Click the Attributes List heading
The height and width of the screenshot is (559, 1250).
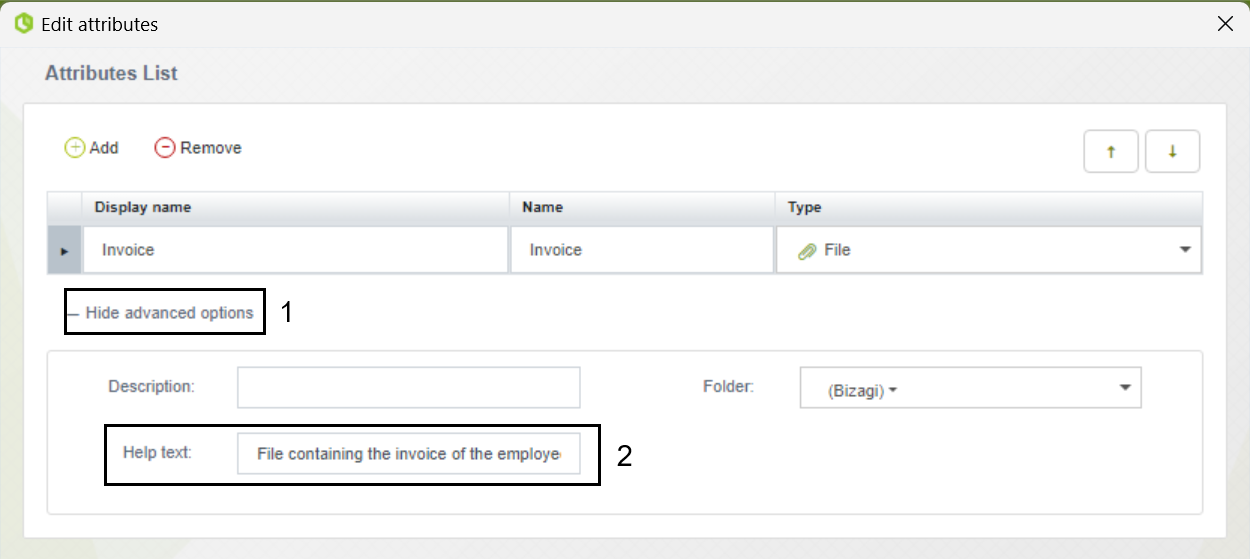(111, 73)
